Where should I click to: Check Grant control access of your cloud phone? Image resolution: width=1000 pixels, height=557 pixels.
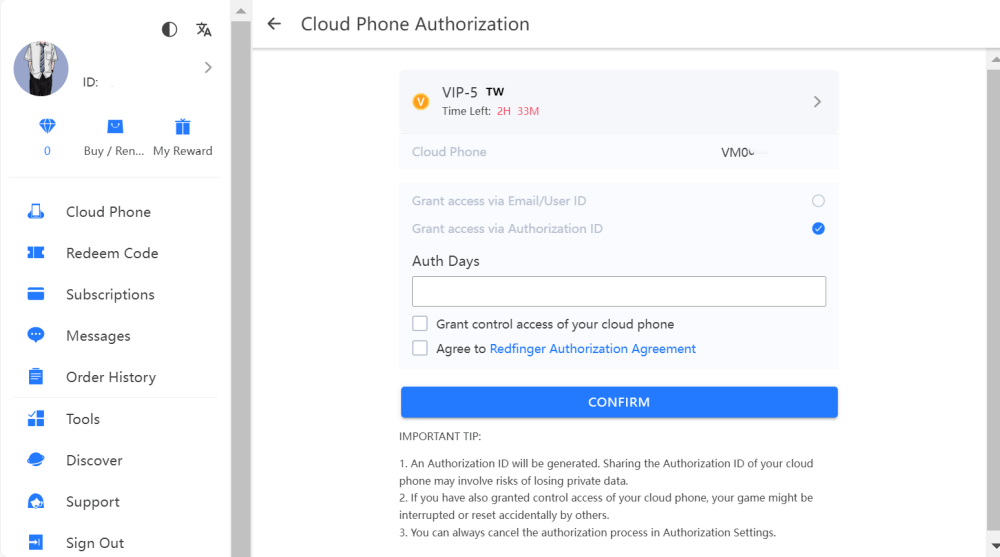420,323
